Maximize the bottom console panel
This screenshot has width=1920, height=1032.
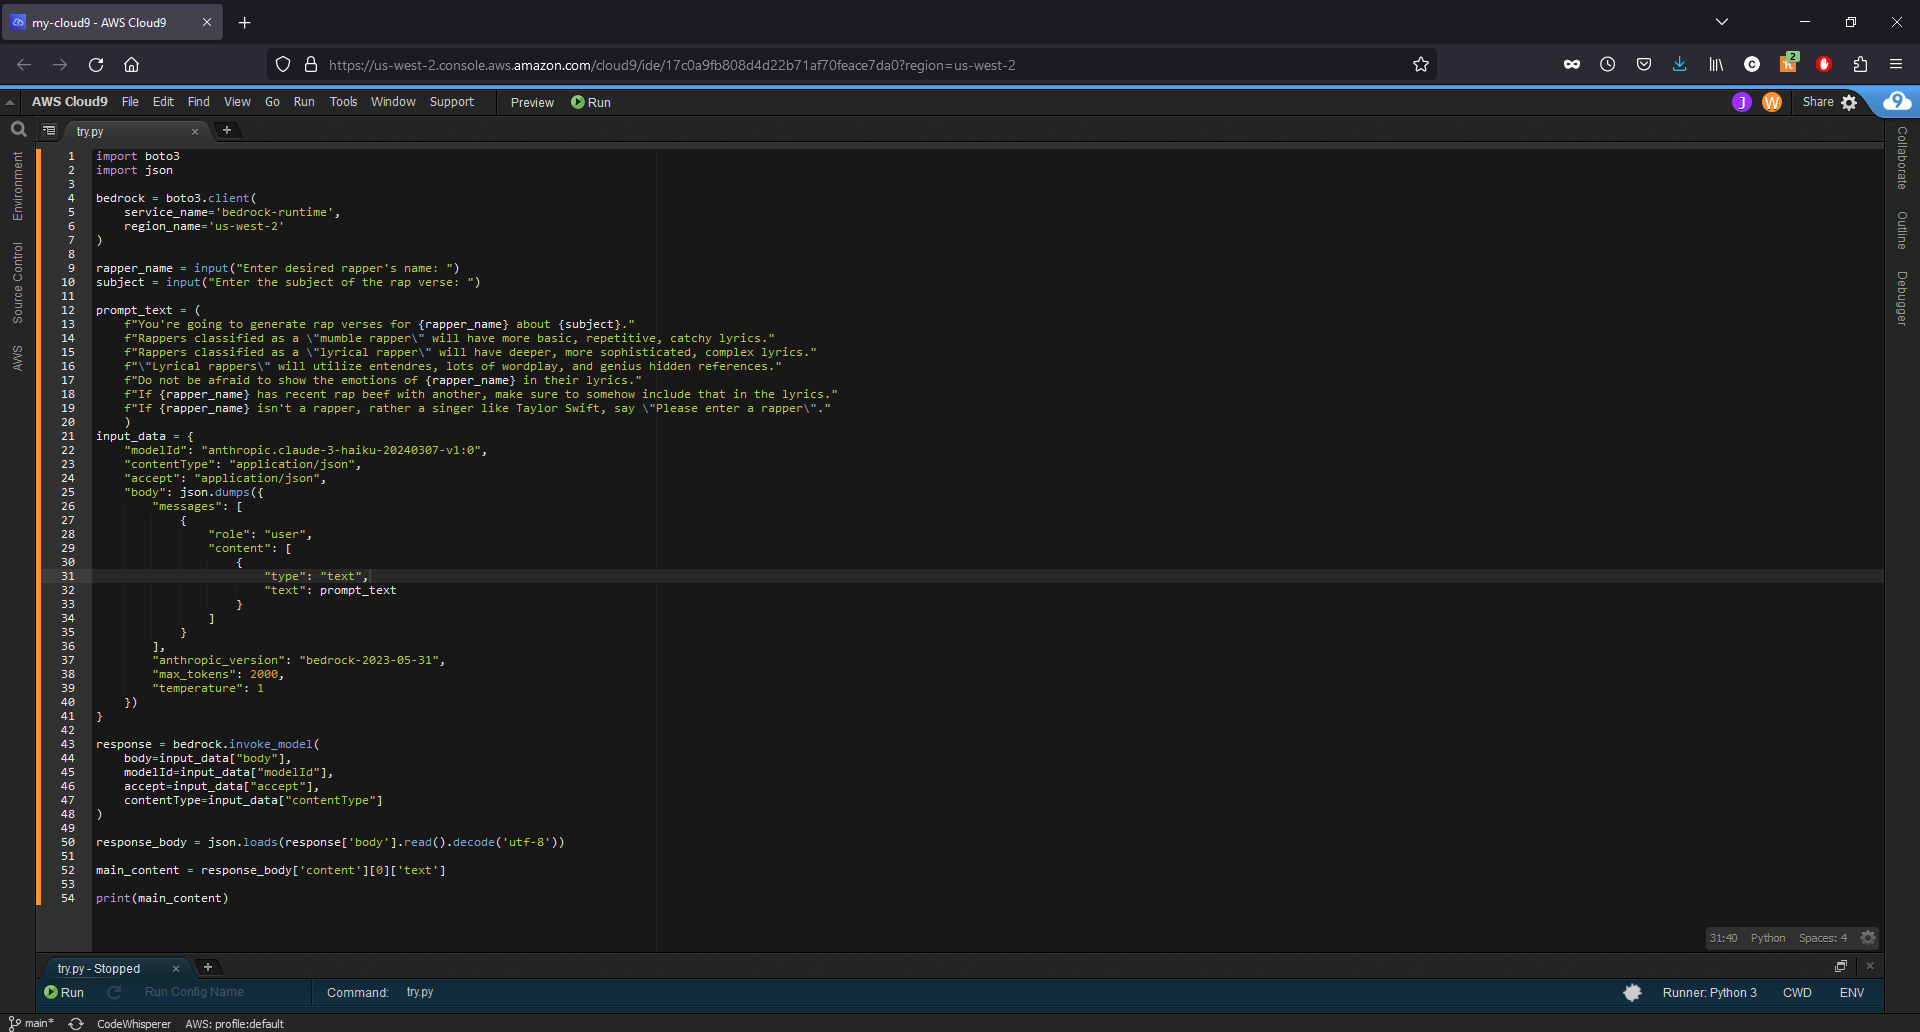point(1840,966)
